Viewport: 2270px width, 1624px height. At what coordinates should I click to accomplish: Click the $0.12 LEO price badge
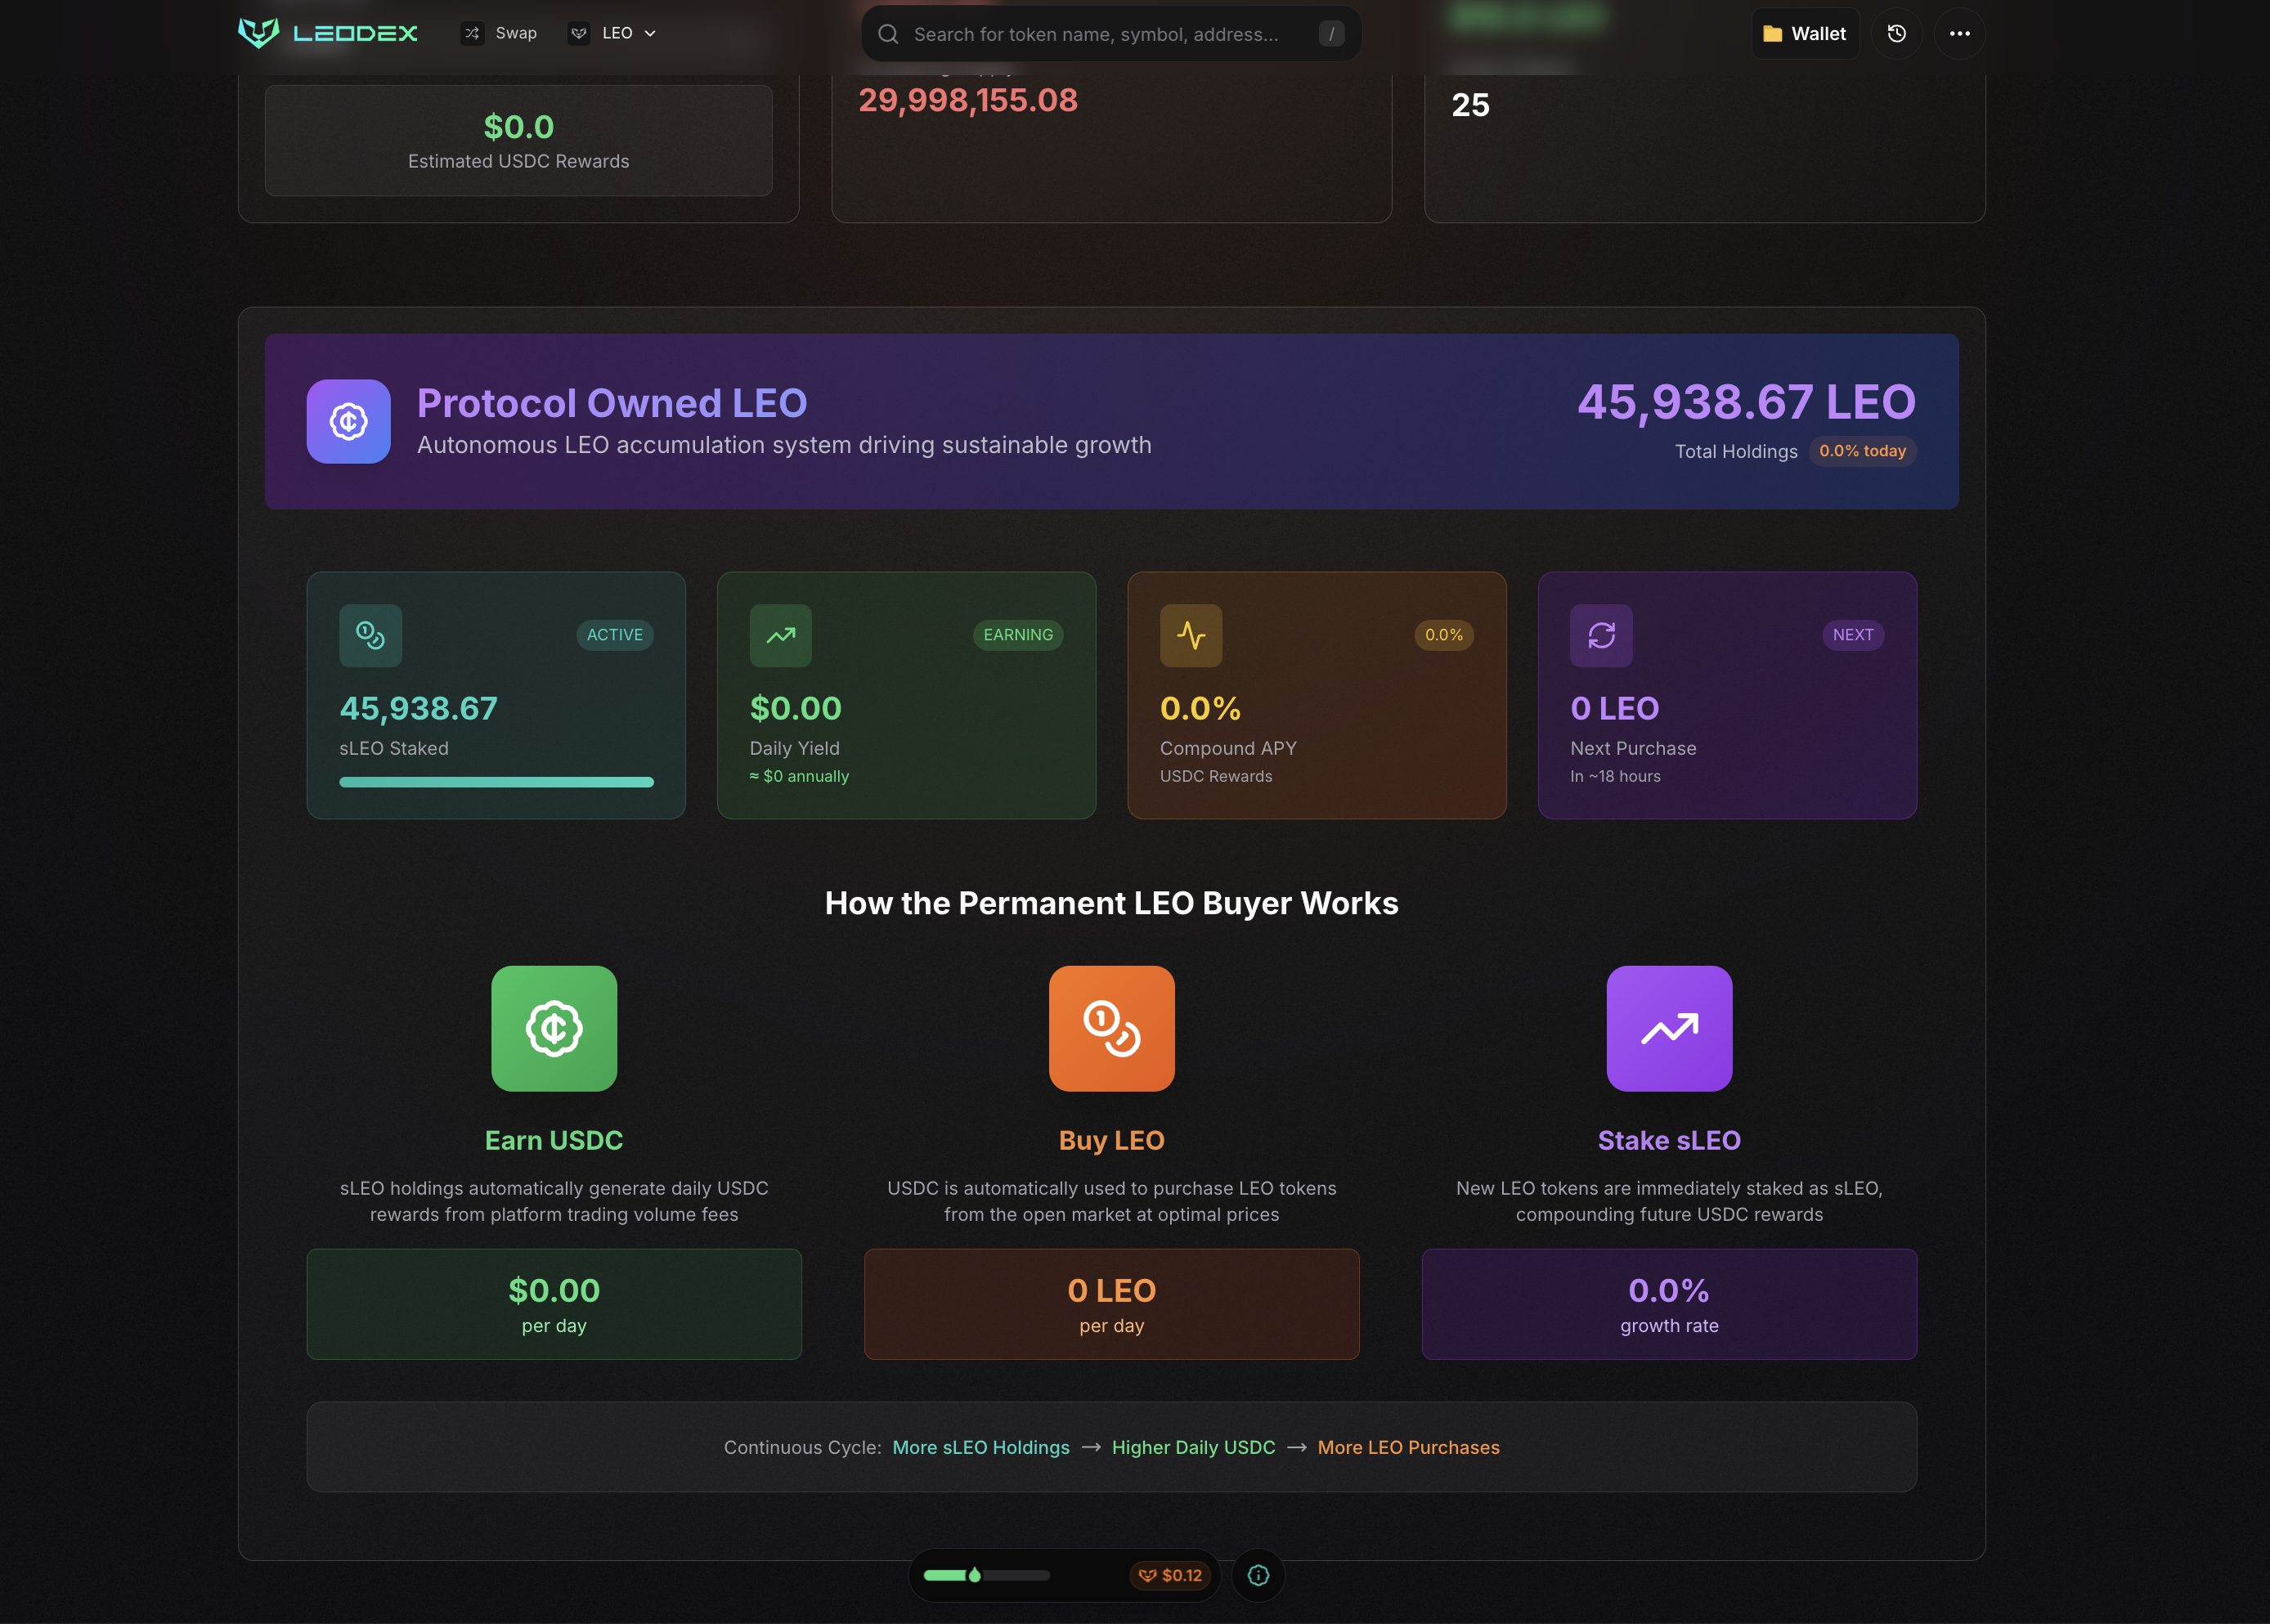click(1170, 1575)
